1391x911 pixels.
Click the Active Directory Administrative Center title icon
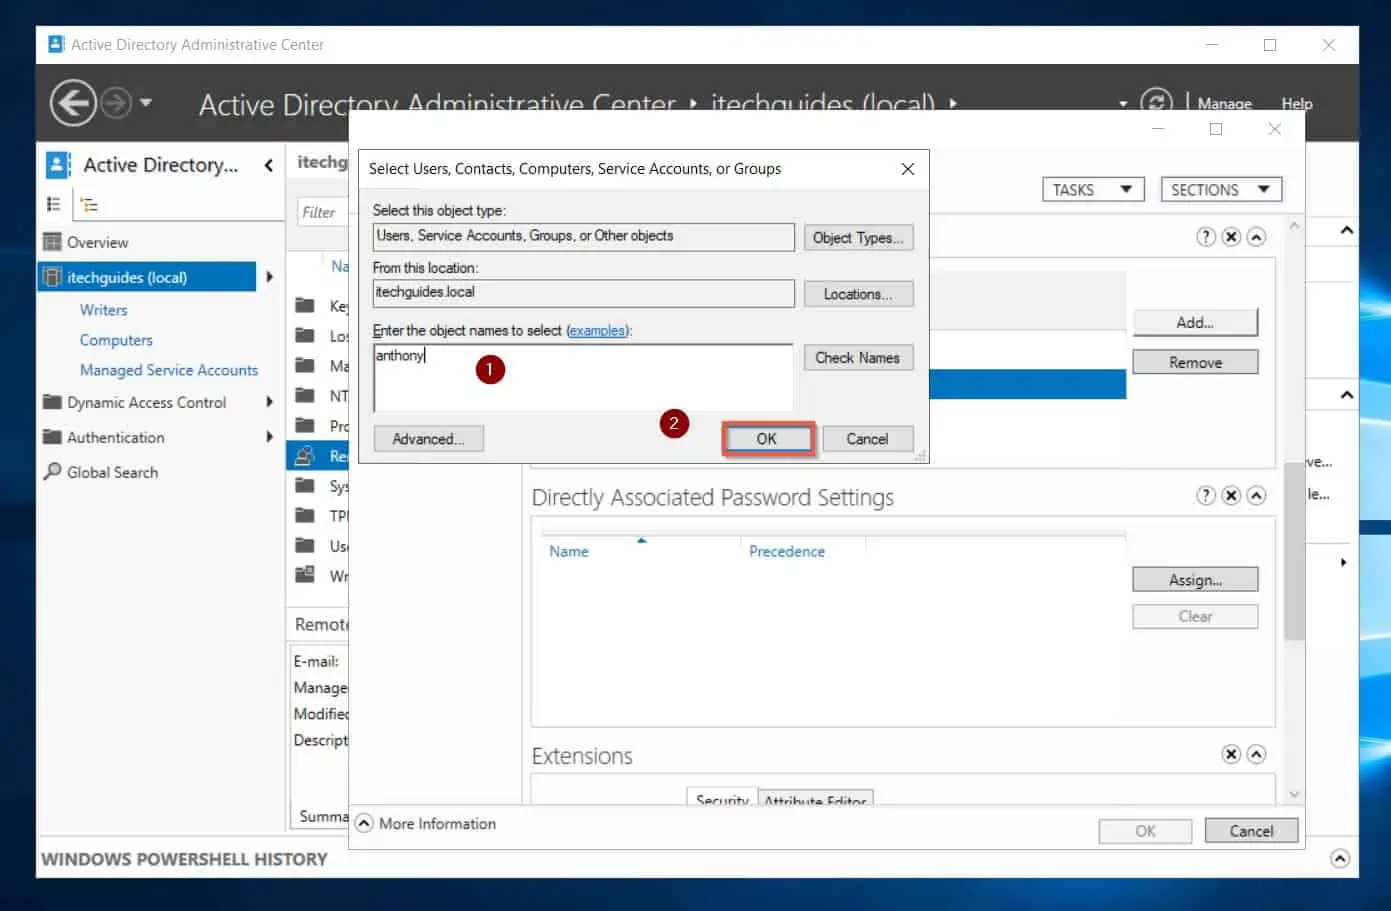click(x=56, y=44)
